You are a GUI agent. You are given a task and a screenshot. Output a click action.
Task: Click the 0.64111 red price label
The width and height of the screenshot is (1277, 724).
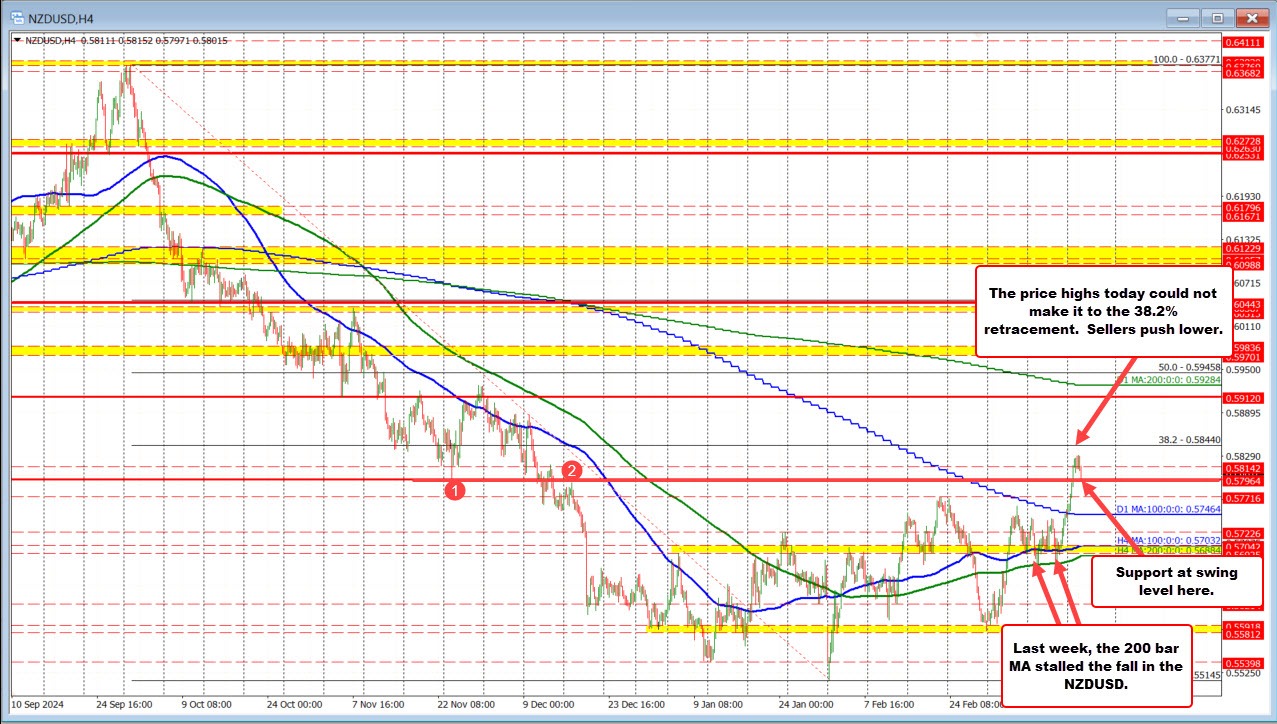coord(1244,42)
